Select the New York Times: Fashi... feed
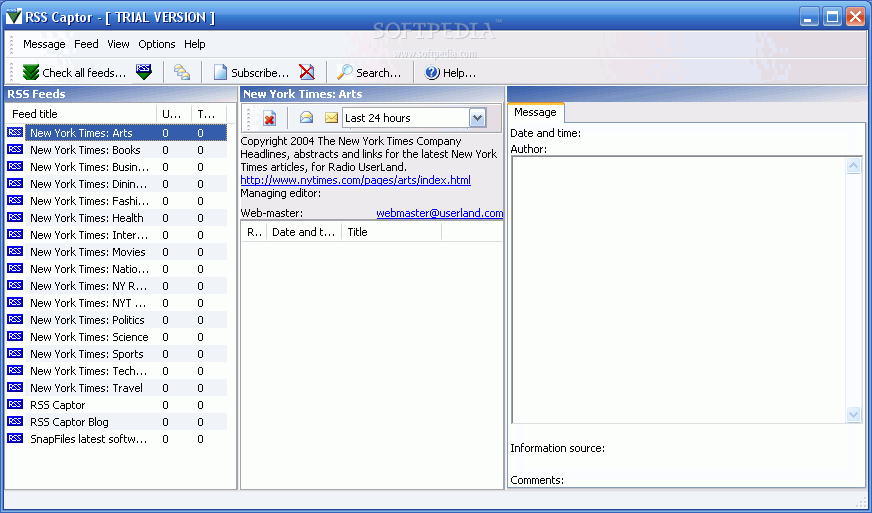Screen dimensions: 872x513 click(x=117, y=201)
